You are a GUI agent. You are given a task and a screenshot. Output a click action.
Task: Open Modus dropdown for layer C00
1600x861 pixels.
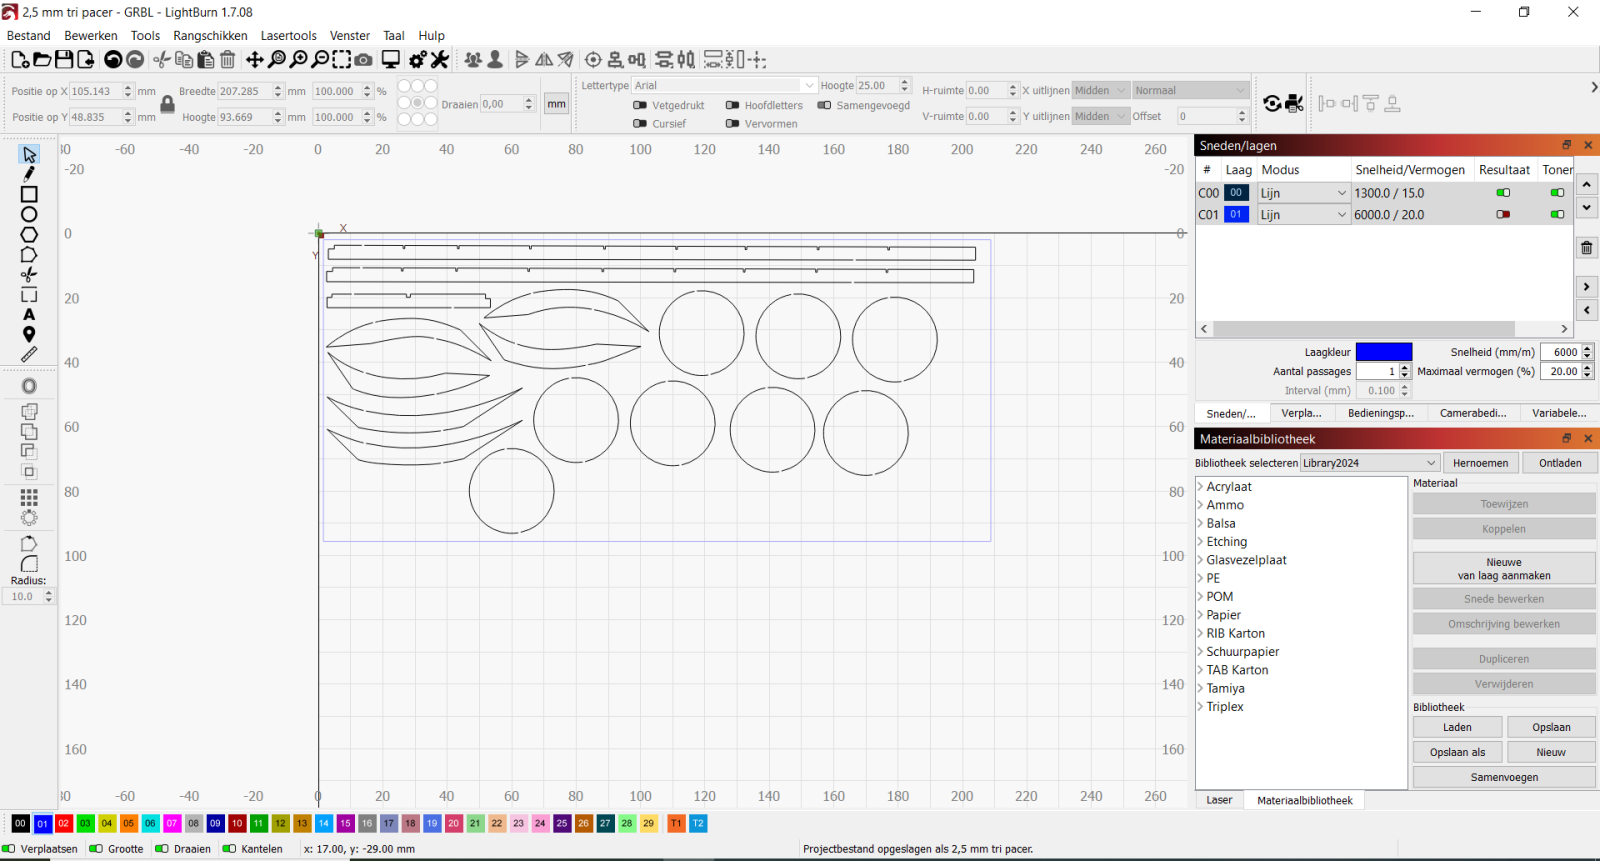(x=1303, y=193)
